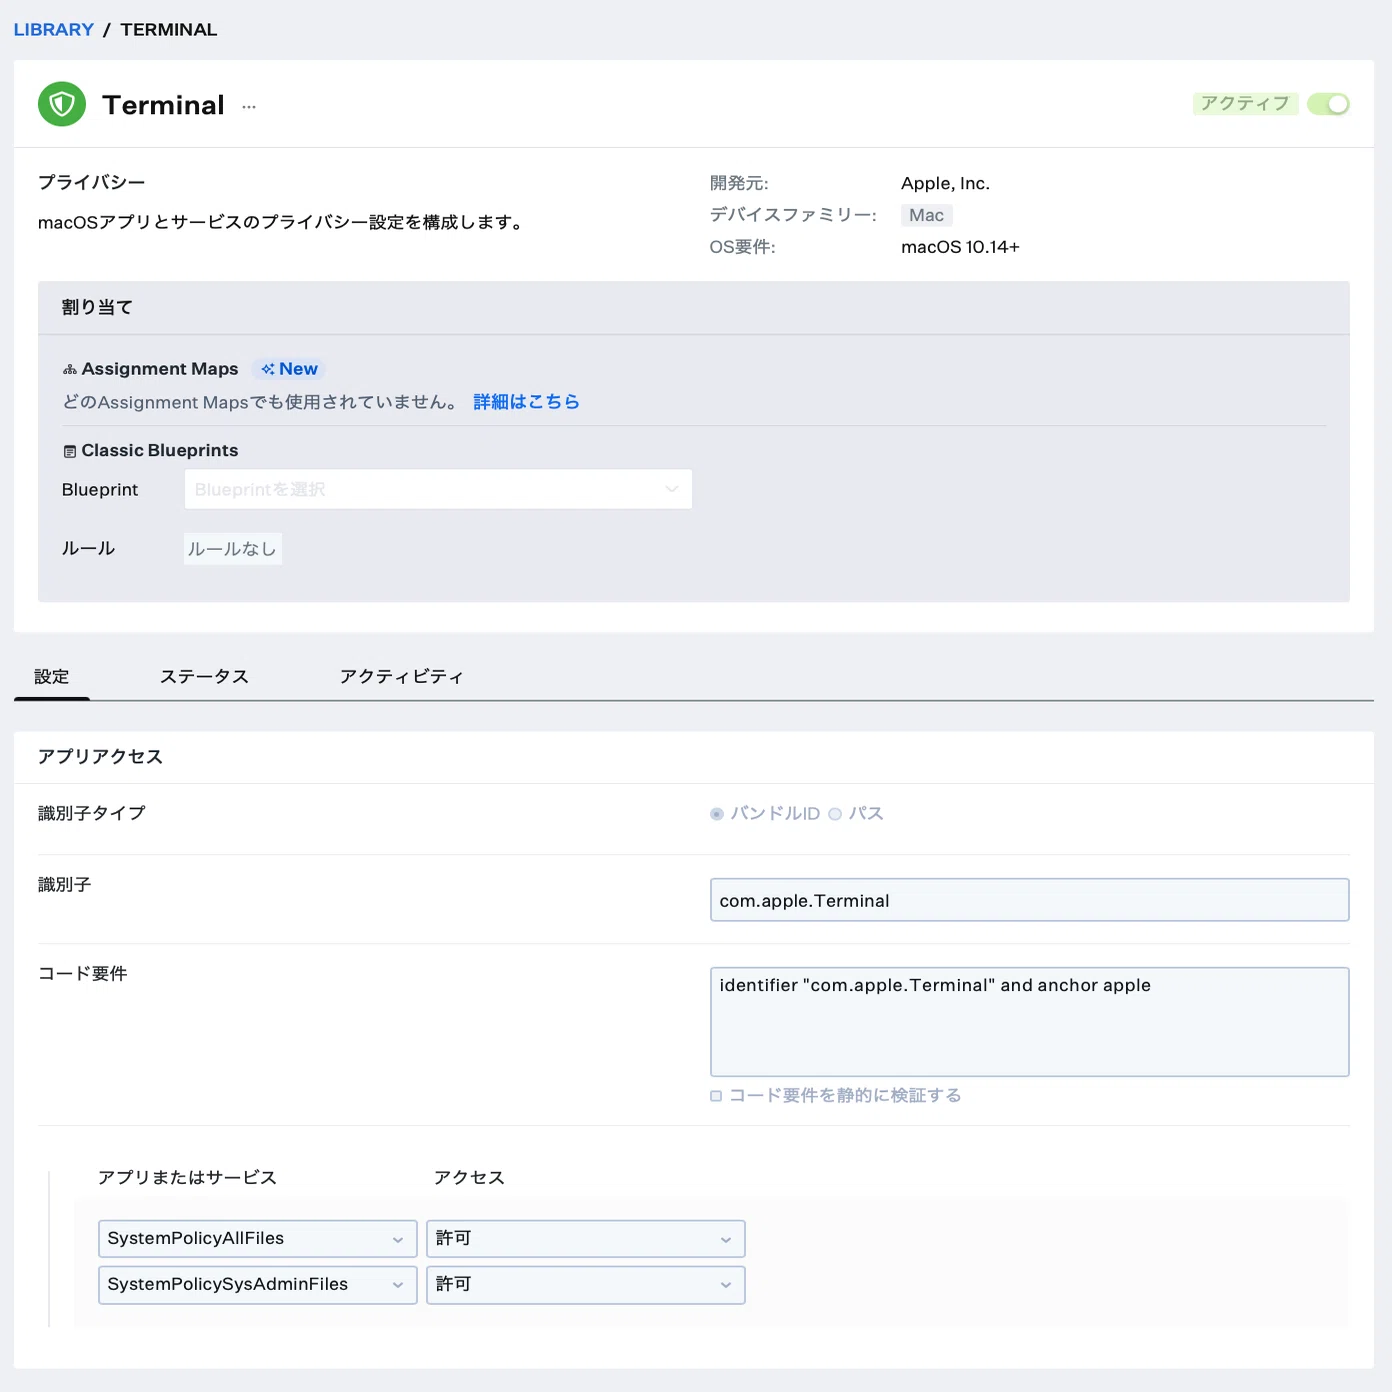Click the Terminal title heading
The image size is (1392, 1392).
coord(164,105)
